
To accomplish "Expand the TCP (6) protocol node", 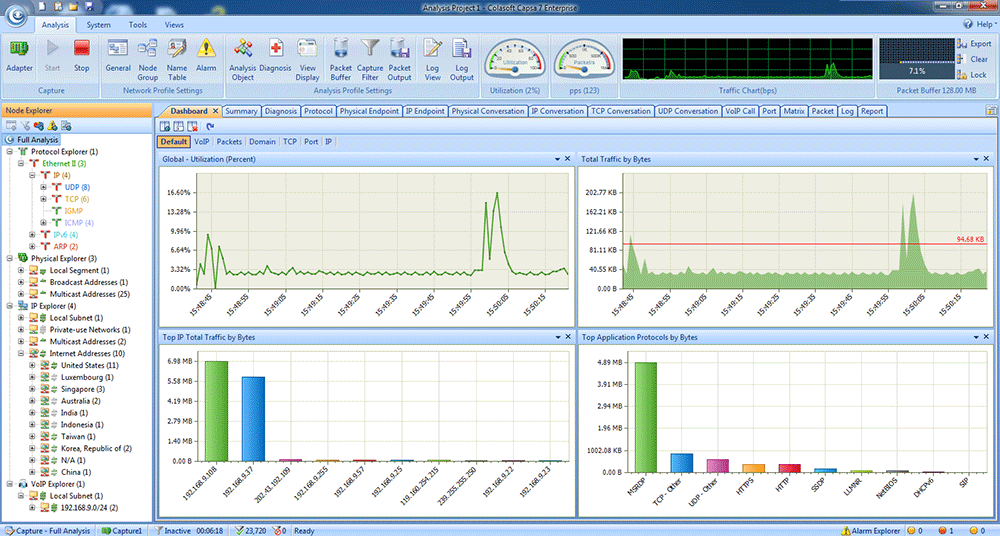I will click(x=43, y=199).
